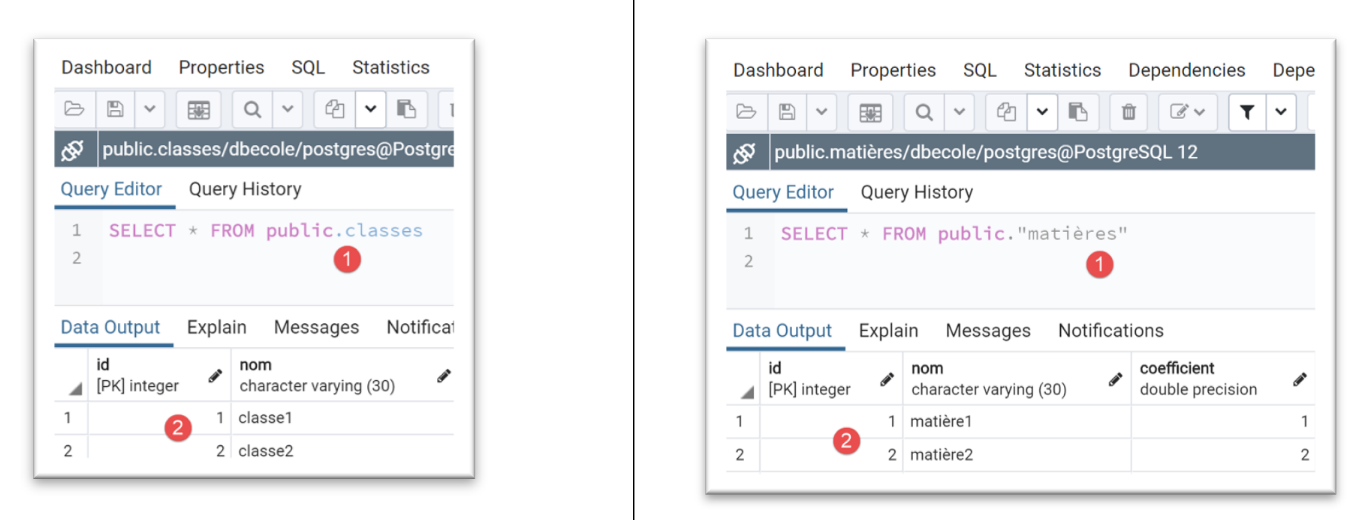This screenshot has height=520, width=1368.
Task: Select Explain tab in classes panel
Action: (216, 327)
